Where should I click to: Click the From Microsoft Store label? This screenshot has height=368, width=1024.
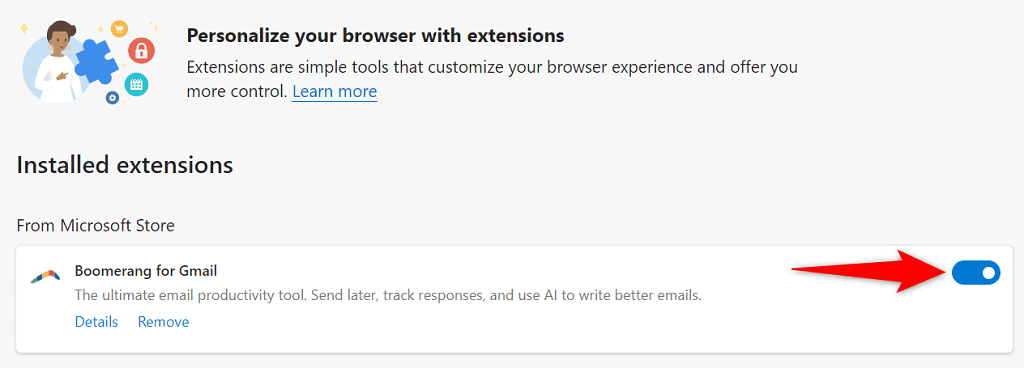tap(95, 226)
